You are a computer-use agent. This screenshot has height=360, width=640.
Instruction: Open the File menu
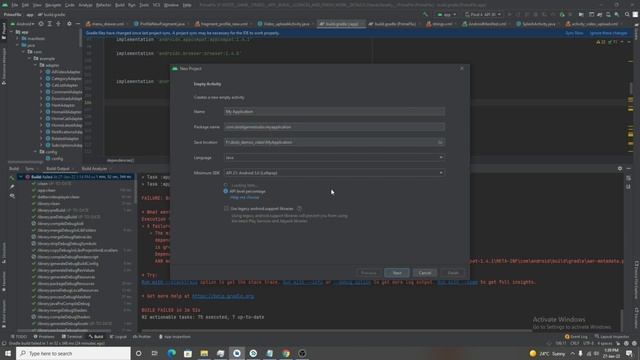(x=15, y=5)
